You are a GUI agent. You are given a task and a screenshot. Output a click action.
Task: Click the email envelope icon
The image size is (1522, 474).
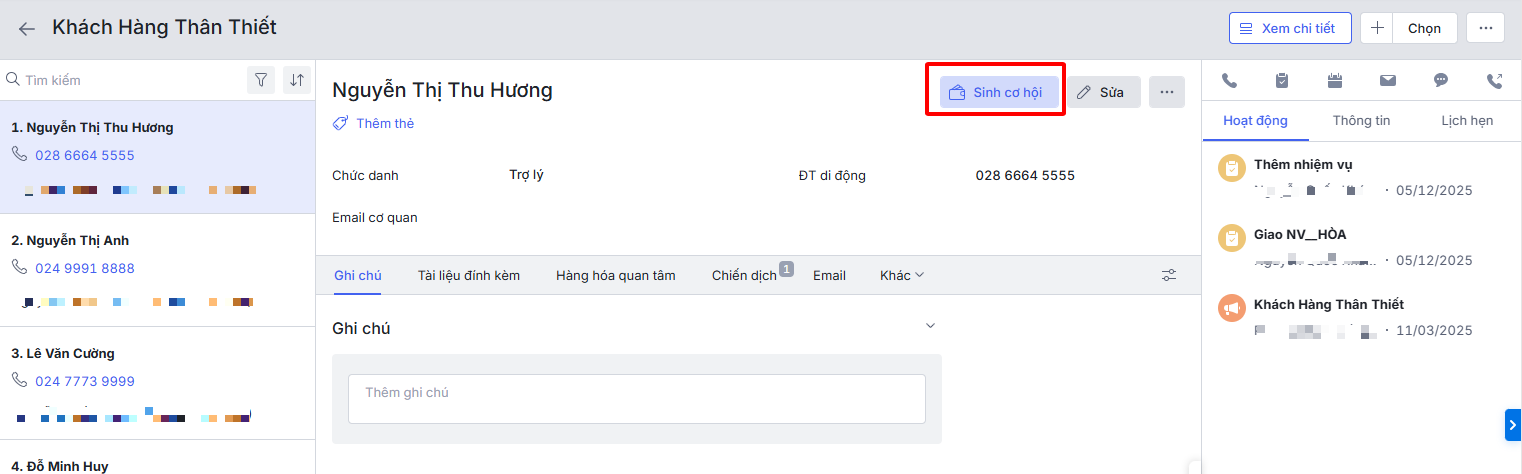tap(1387, 81)
